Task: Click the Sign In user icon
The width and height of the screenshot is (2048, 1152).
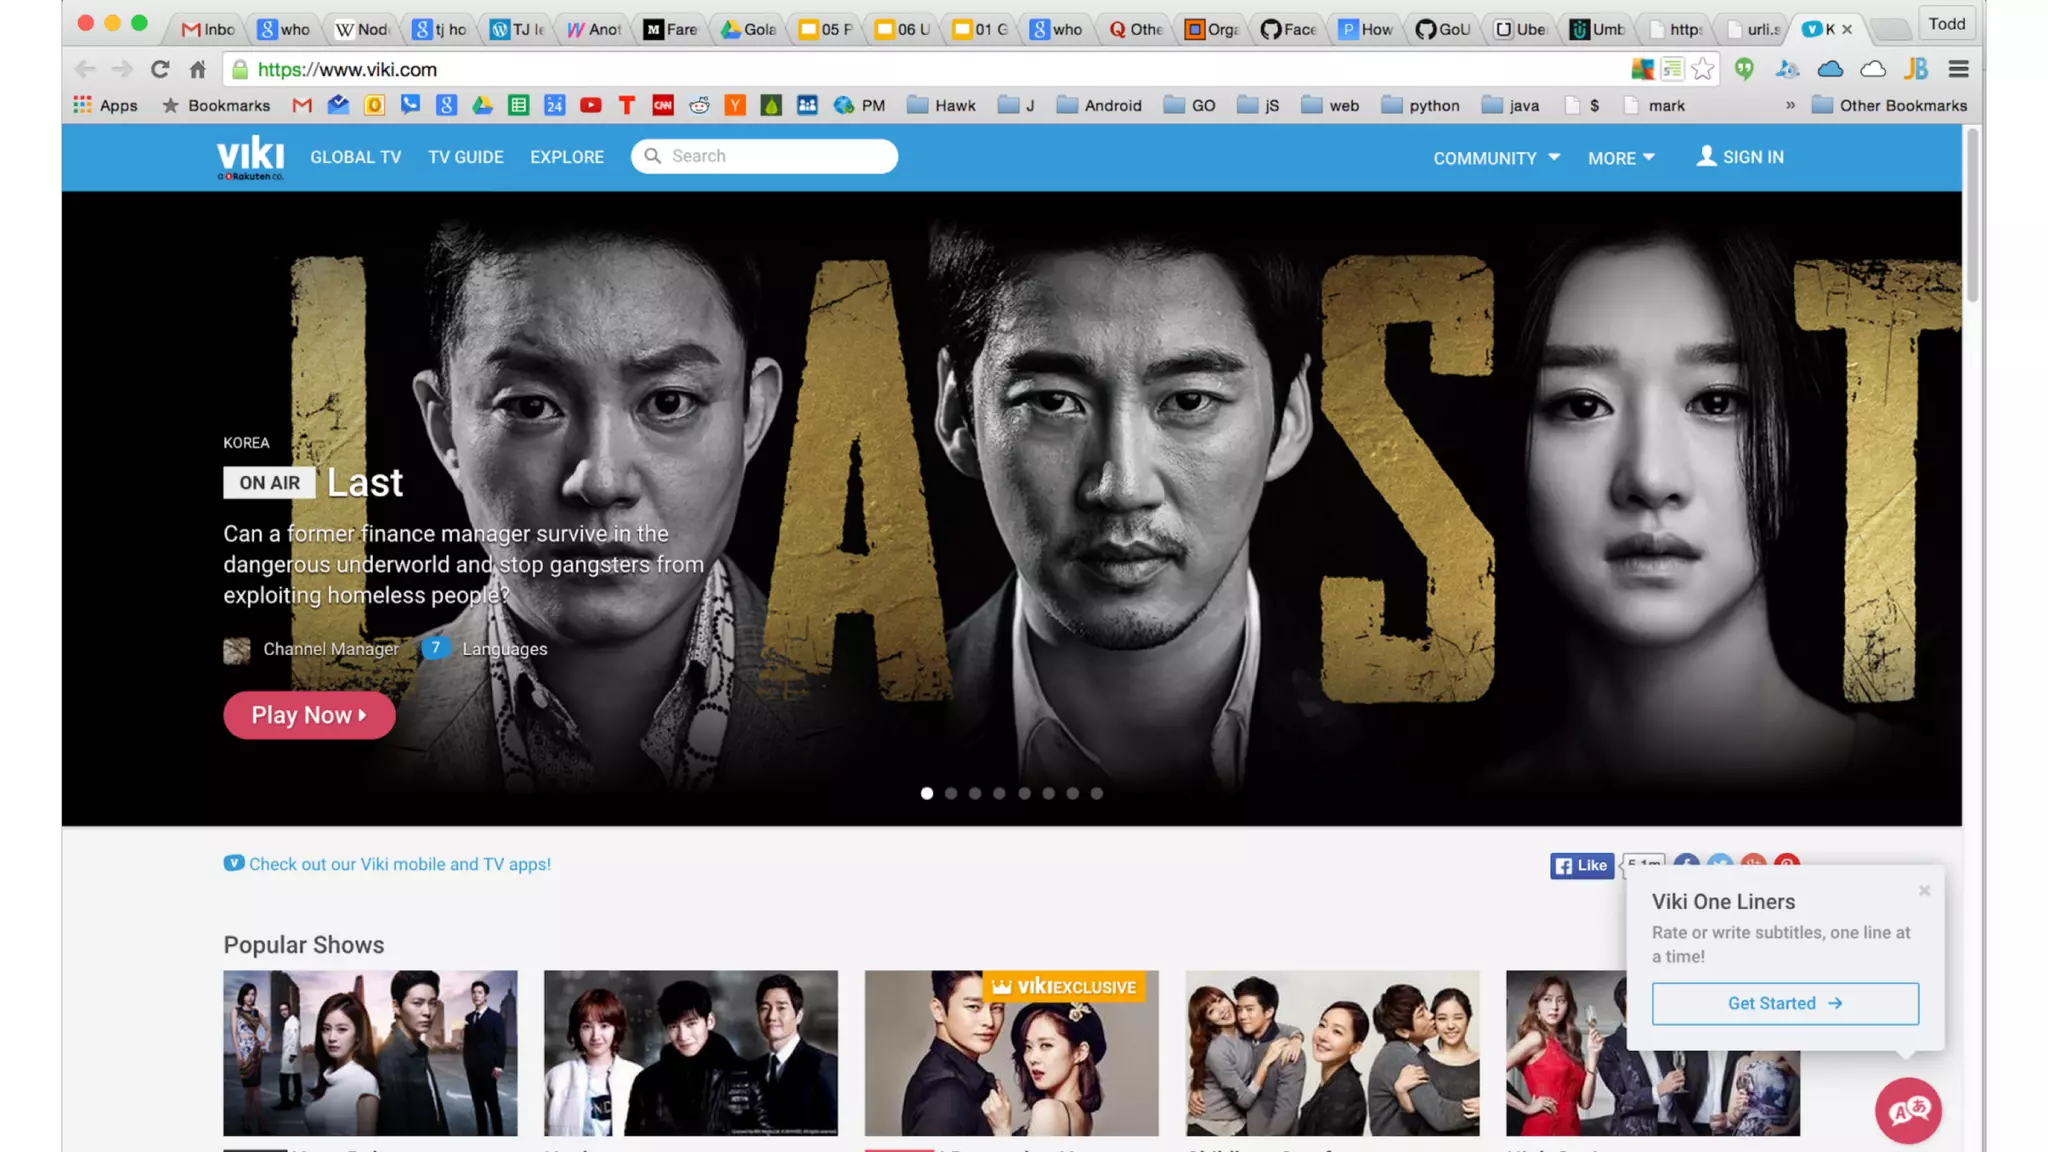Action: (x=1706, y=156)
